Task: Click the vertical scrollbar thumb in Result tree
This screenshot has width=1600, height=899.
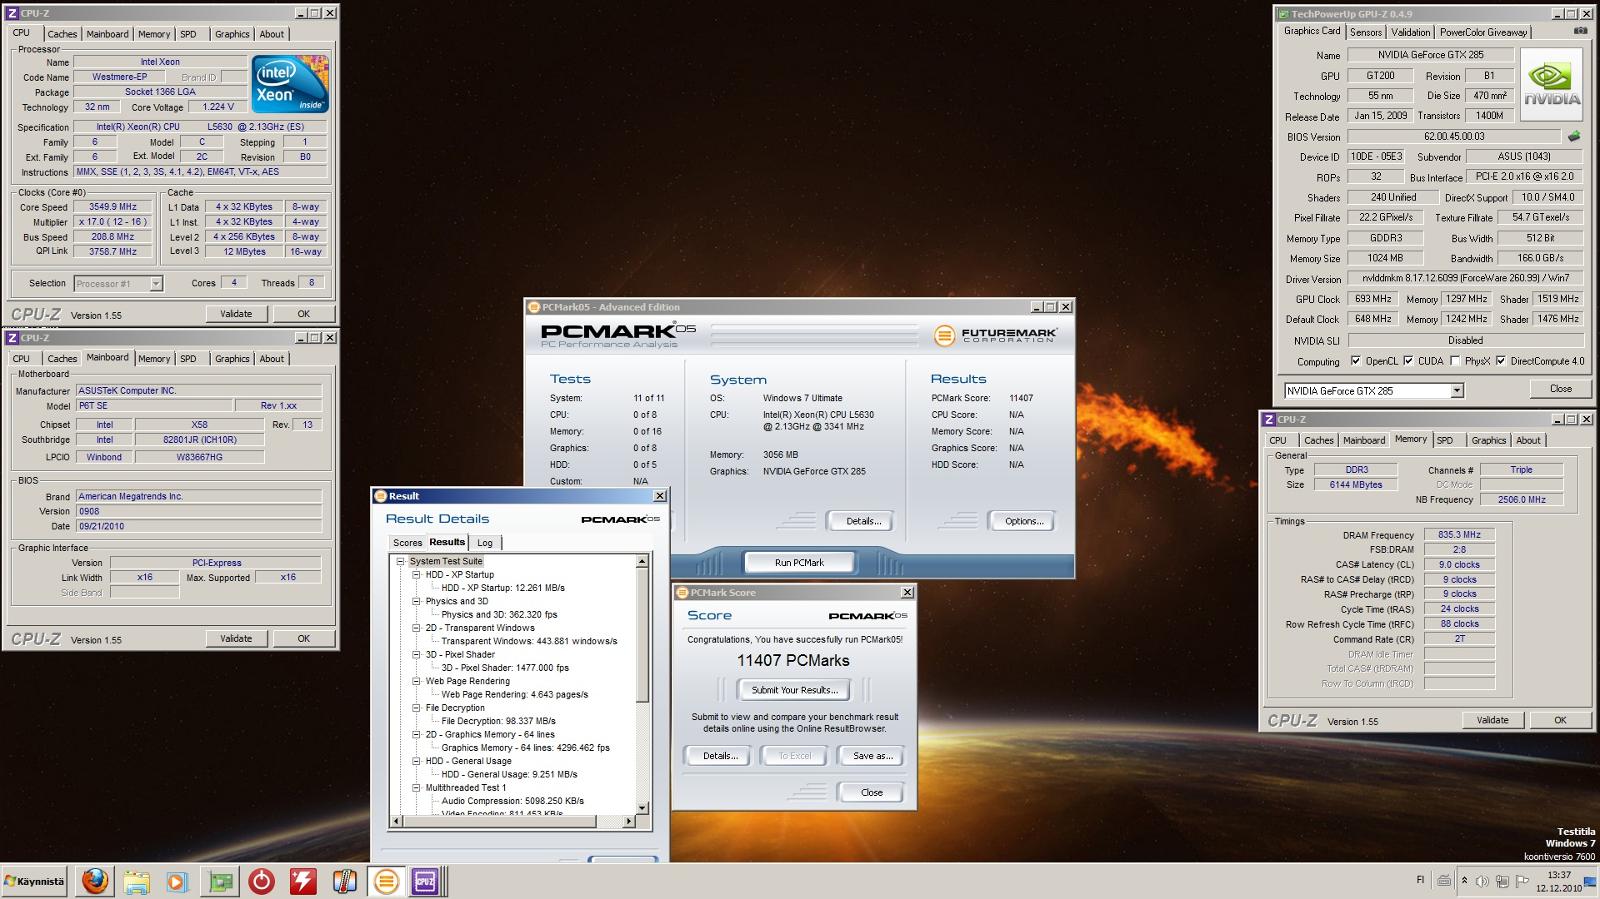Action: [x=643, y=635]
